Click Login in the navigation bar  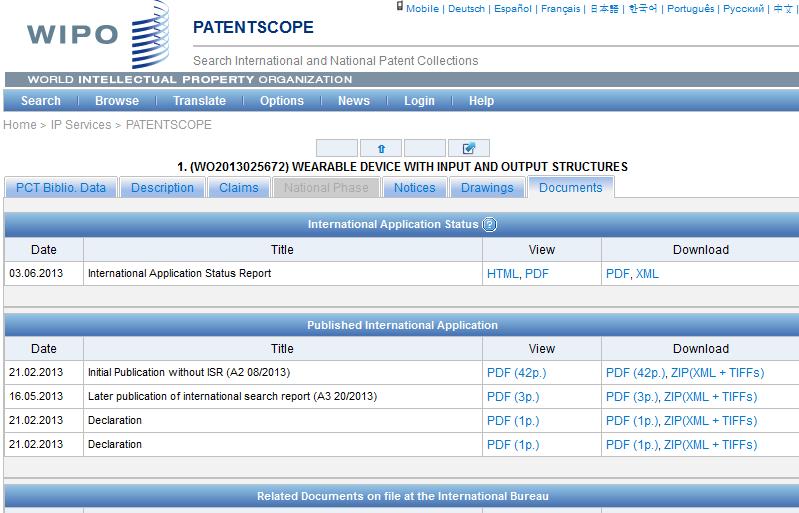tap(419, 101)
